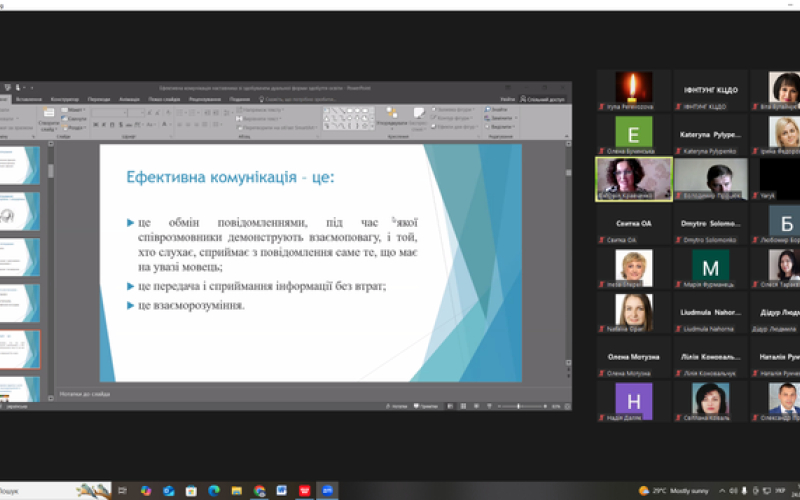Click Увійти (Sign in) button
Screen dimensions: 800x500
coord(507,99)
